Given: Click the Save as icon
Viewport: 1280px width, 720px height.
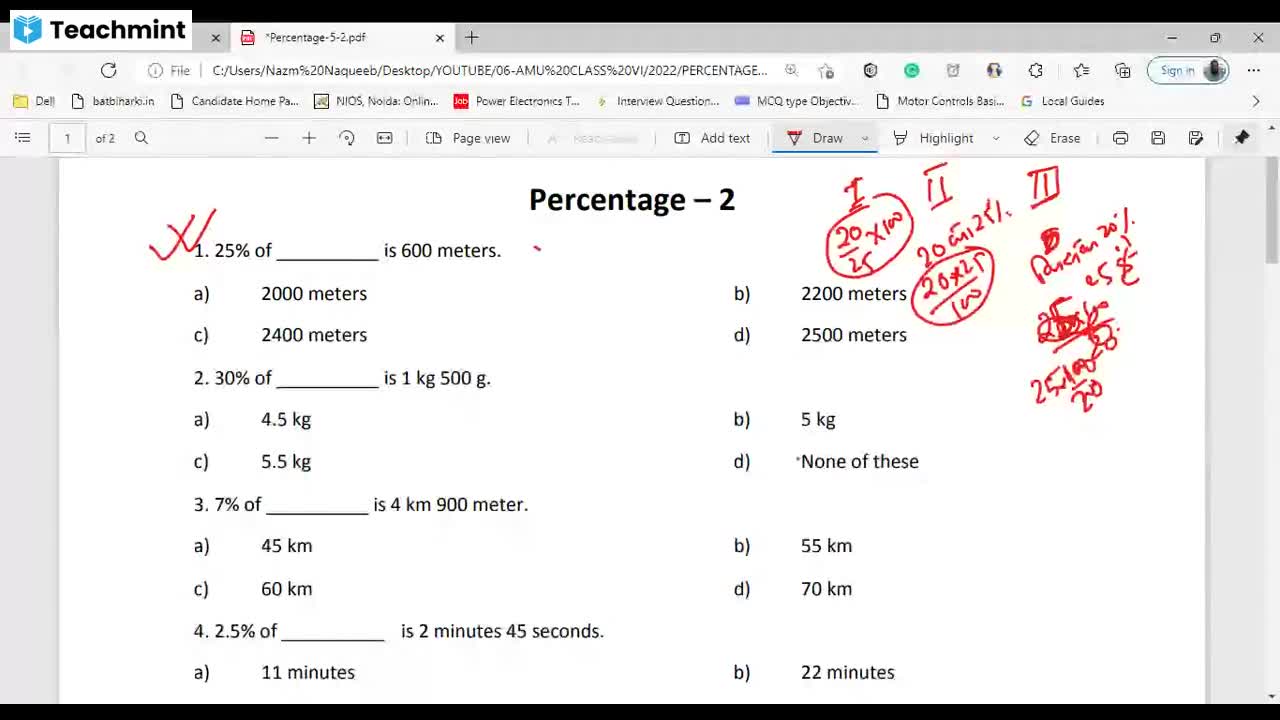Looking at the screenshot, I should [1196, 138].
